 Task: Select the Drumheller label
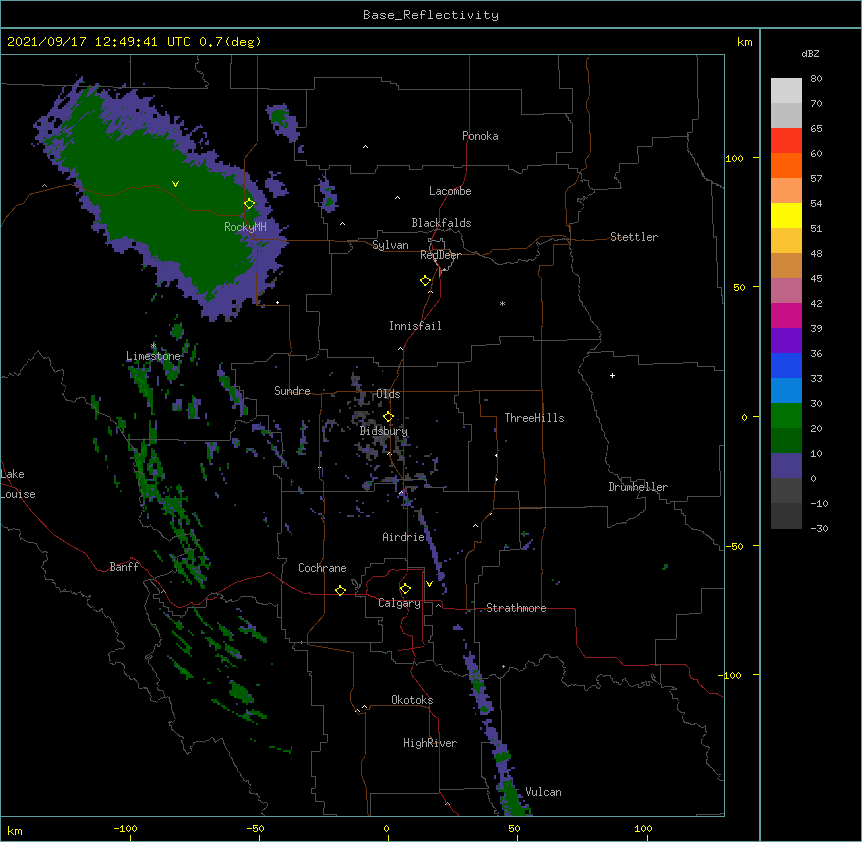coord(638,487)
